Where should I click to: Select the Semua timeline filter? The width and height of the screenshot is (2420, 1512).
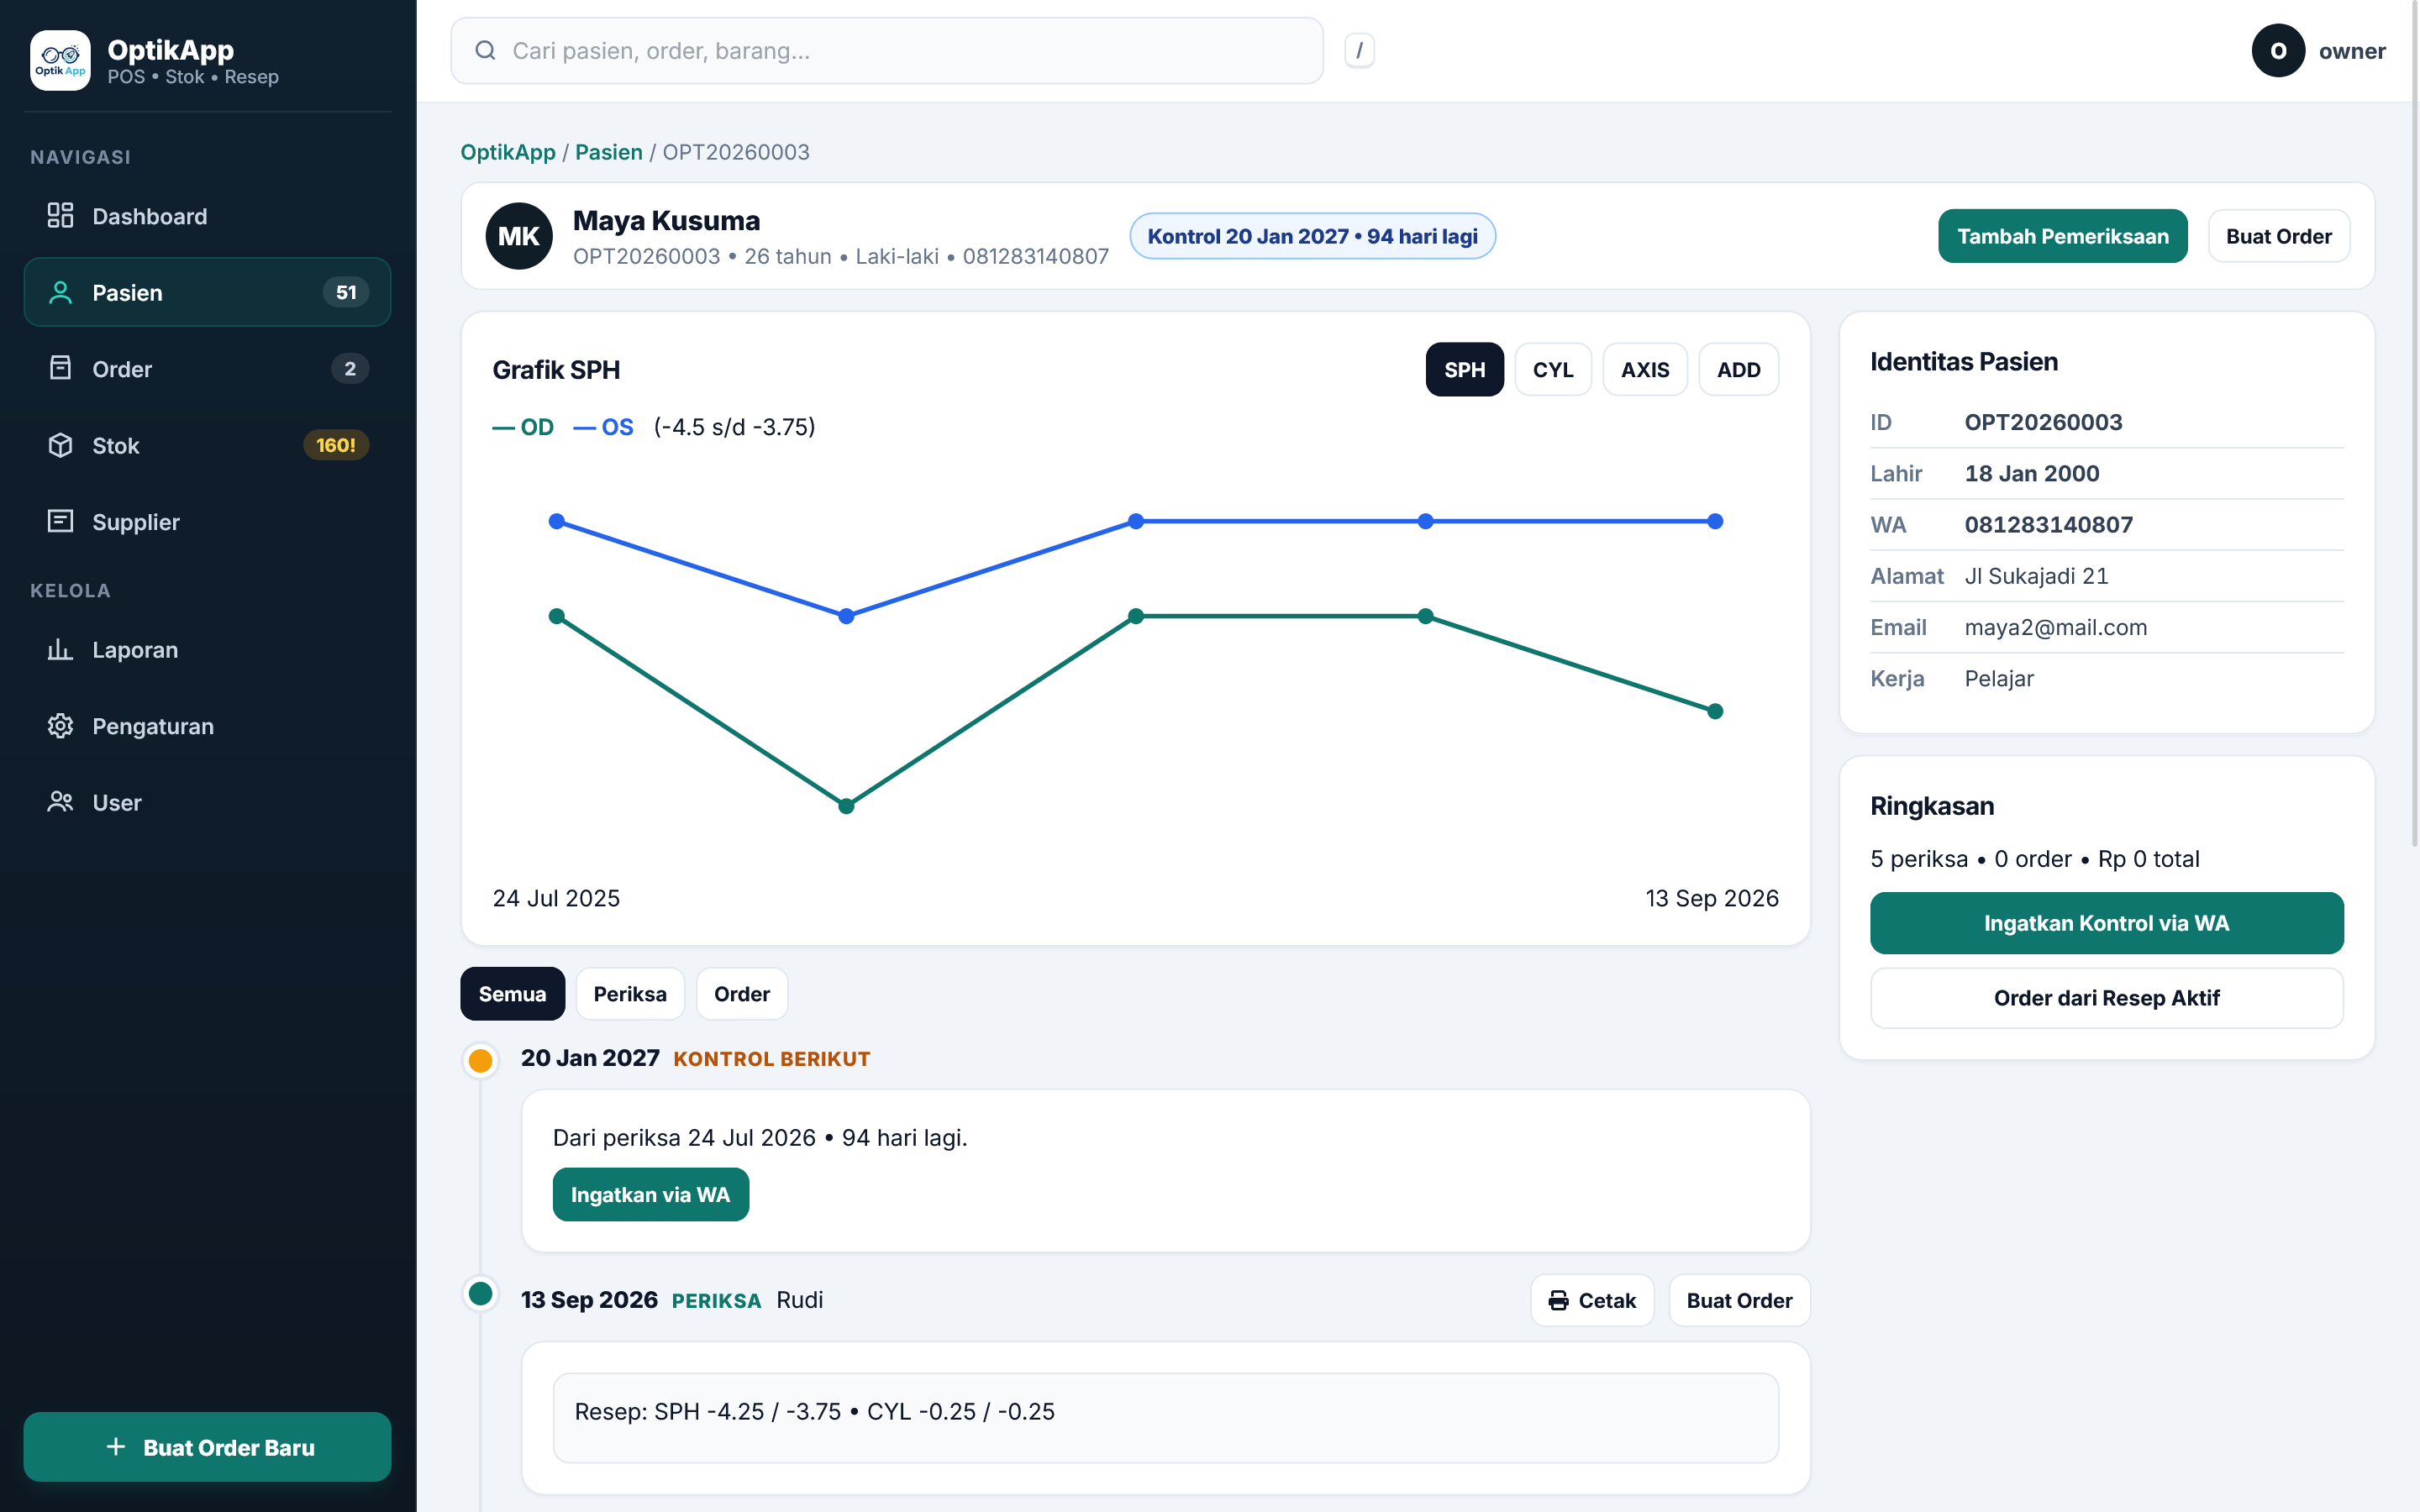512,993
